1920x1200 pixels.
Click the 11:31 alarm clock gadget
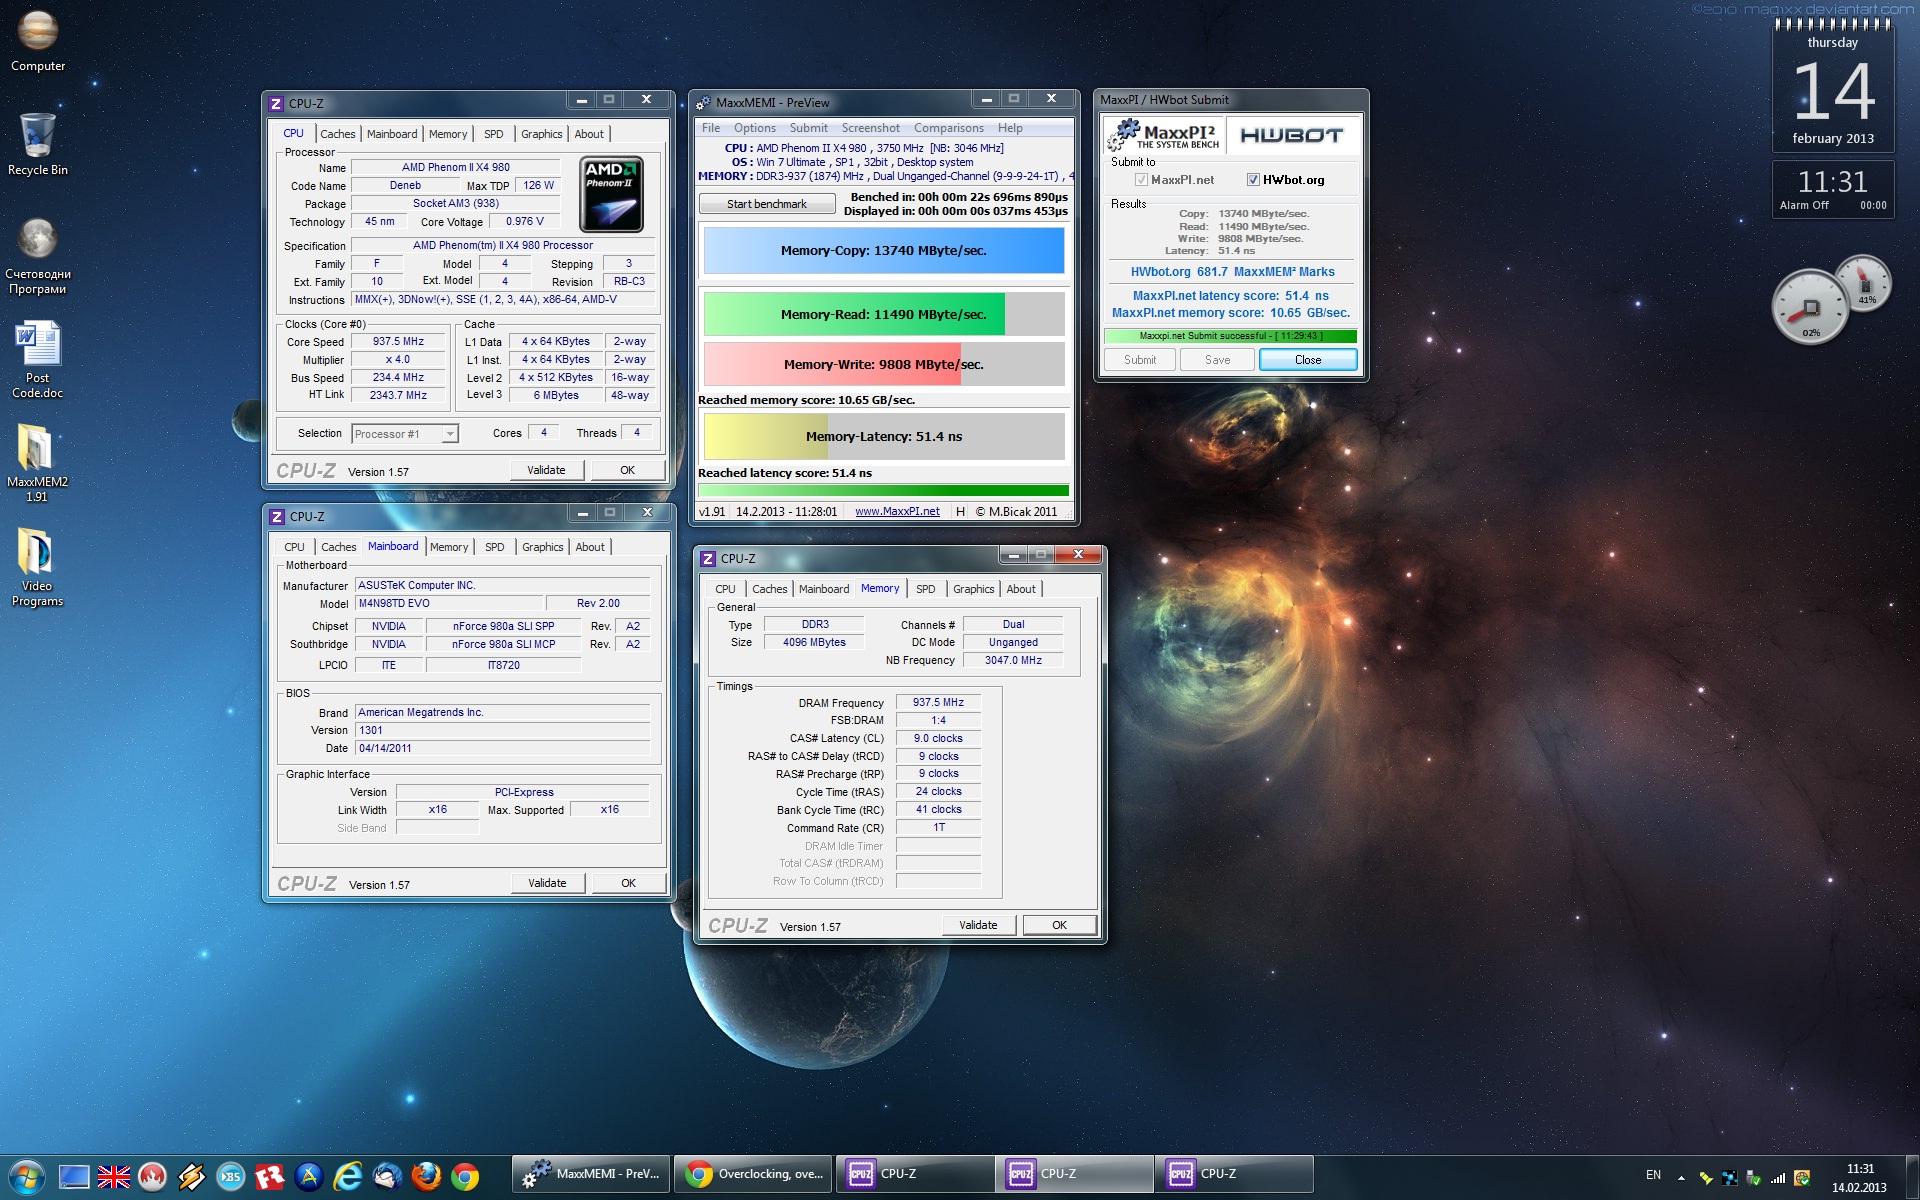[x=1833, y=190]
